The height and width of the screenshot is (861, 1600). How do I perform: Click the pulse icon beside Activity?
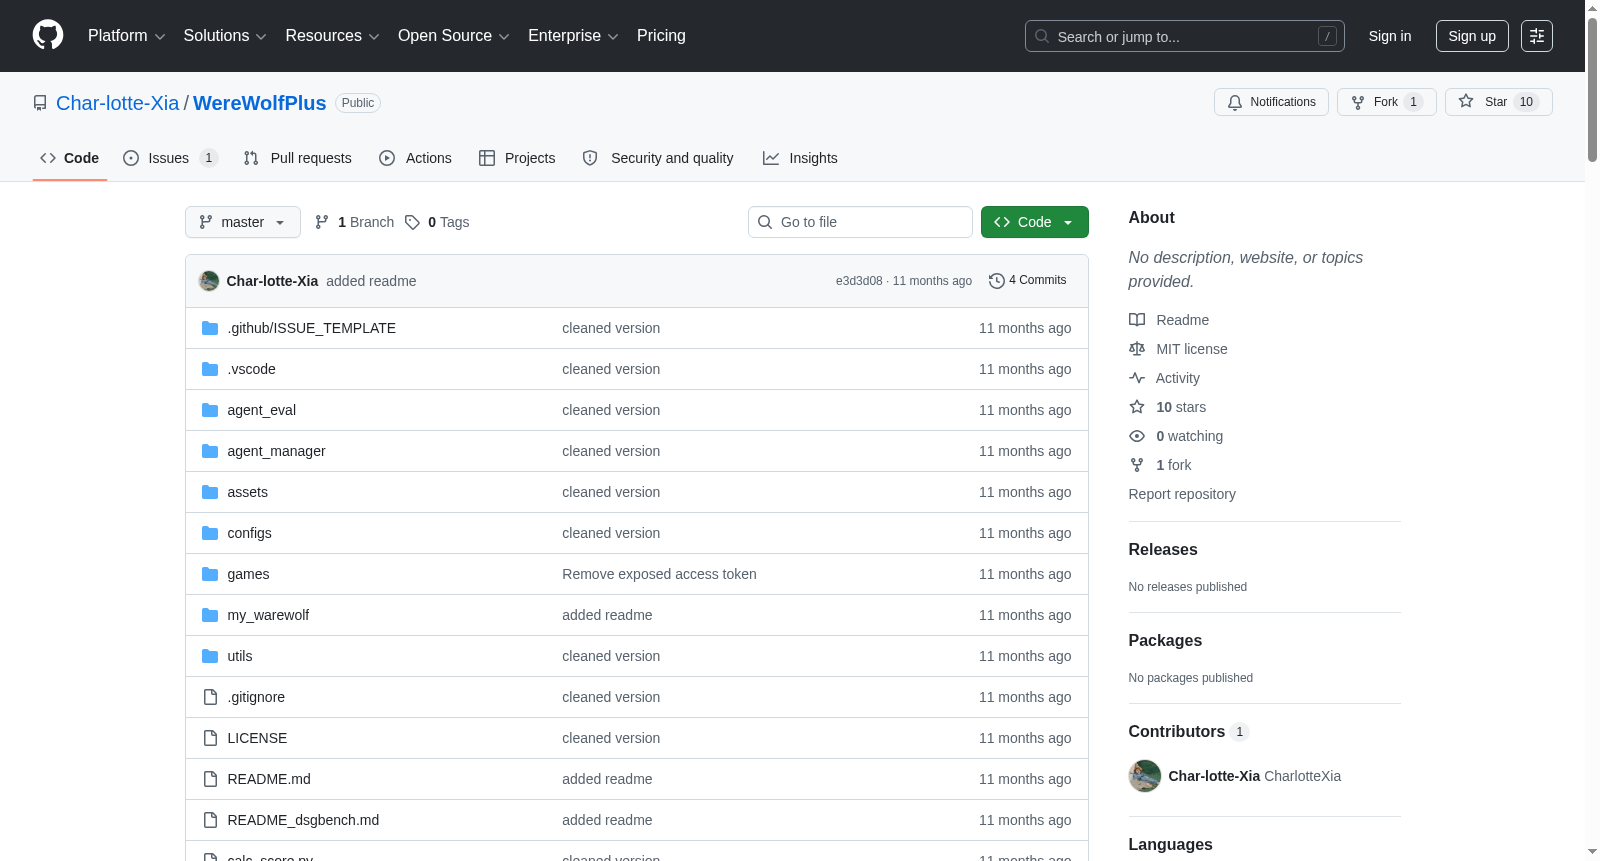click(1137, 378)
